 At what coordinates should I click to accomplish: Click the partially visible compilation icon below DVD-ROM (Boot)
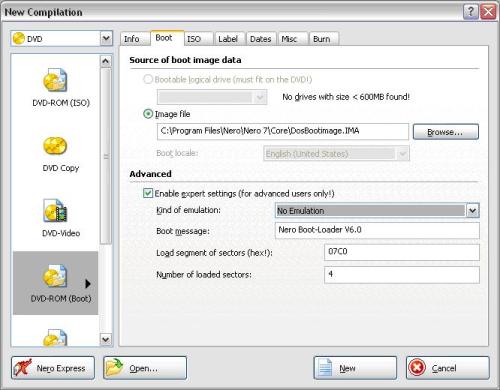click(55, 337)
